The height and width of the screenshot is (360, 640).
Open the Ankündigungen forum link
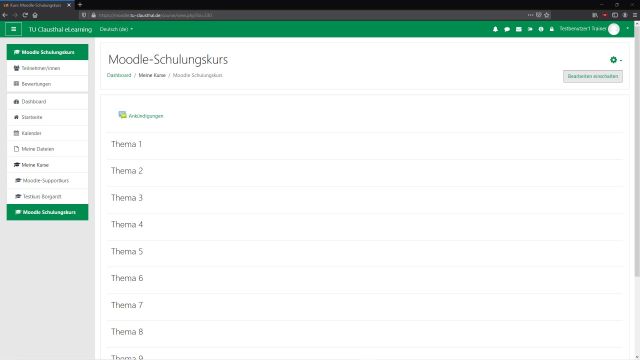pos(146,116)
